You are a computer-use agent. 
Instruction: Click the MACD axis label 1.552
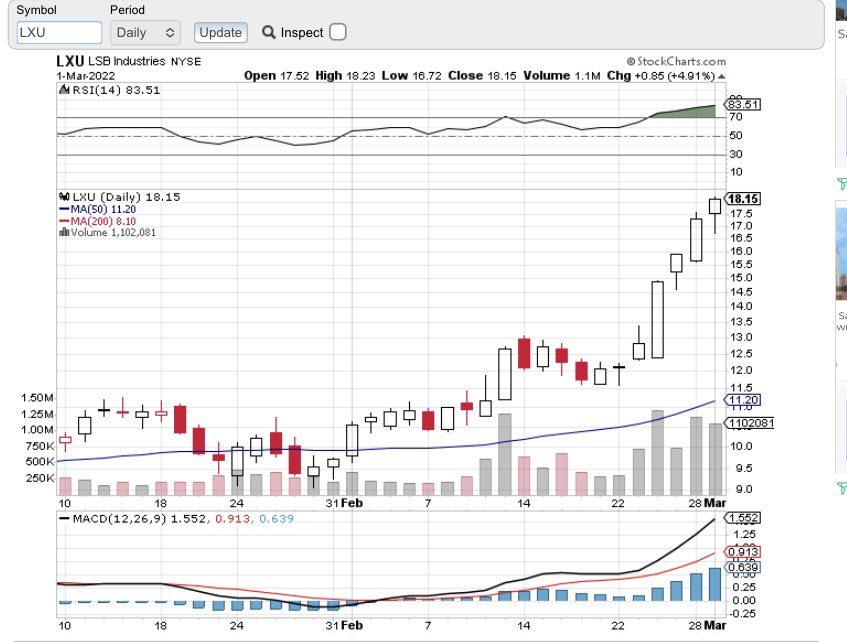742,518
